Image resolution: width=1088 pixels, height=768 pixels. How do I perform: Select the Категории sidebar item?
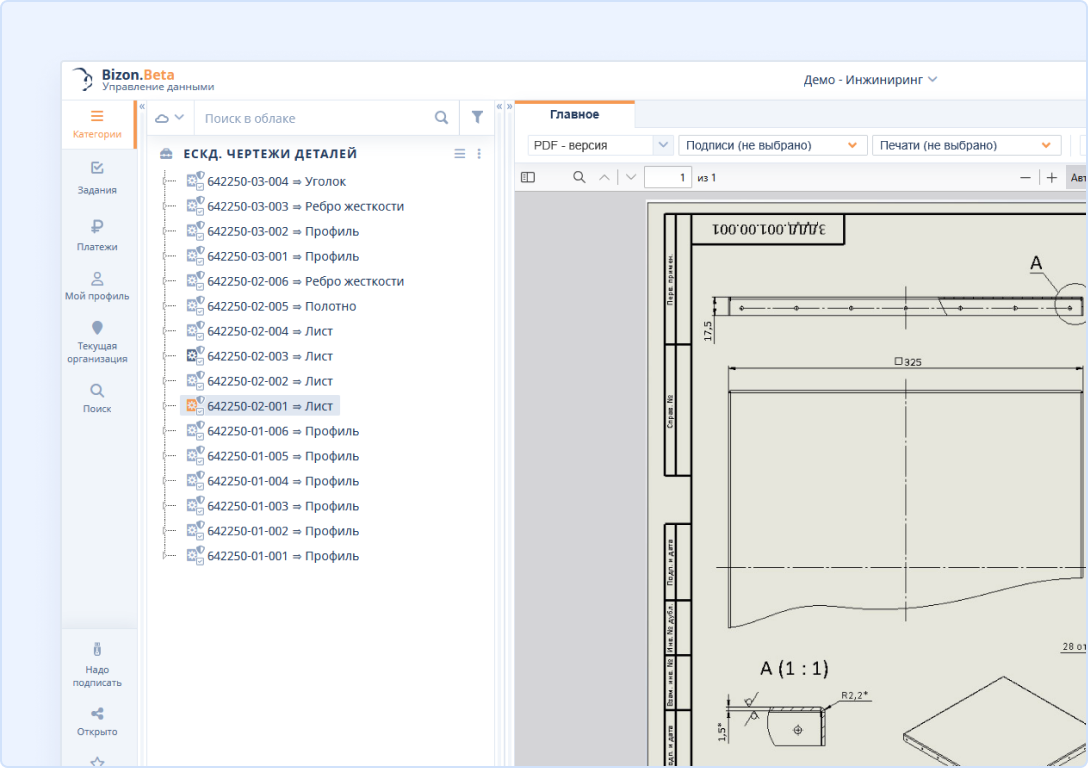coord(97,124)
